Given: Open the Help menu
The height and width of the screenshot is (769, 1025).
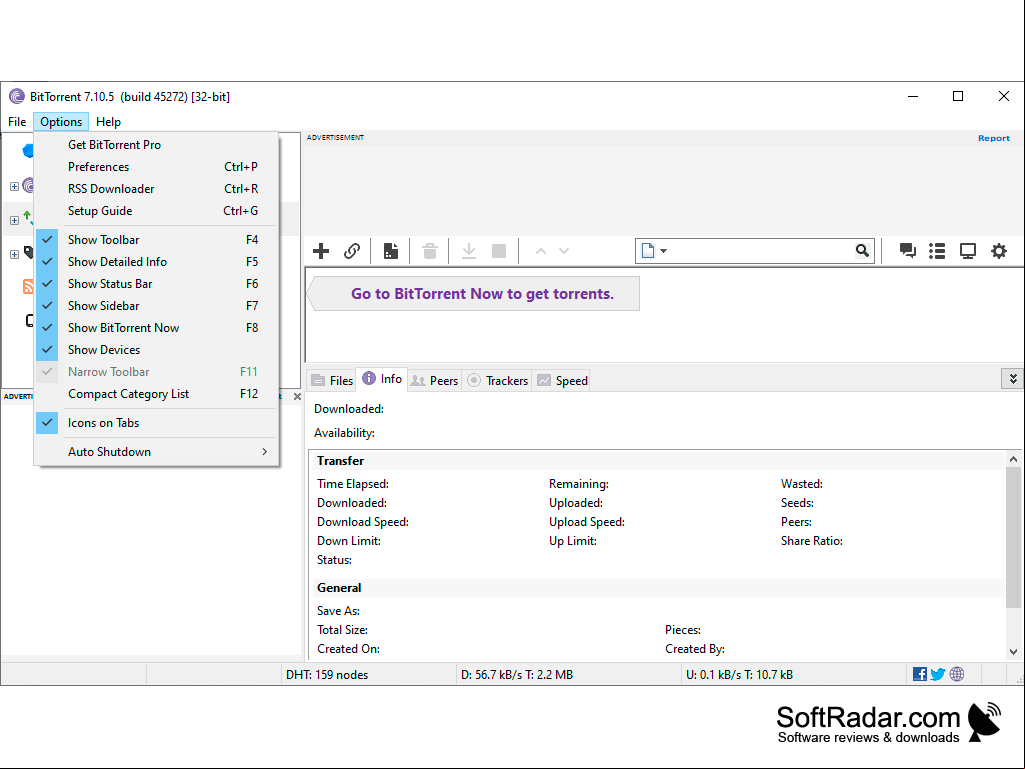Looking at the screenshot, I should pyautogui.click(x=109, y=122).
